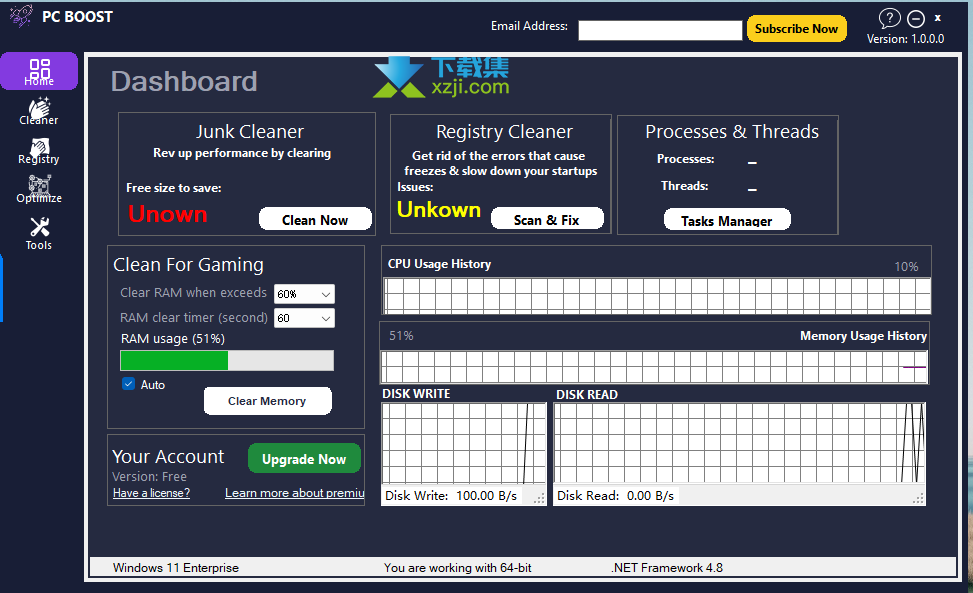The image size is (973, 593).
Task: Click the Your Account heading
Action: pyautogui.click(x=168, y=457)
